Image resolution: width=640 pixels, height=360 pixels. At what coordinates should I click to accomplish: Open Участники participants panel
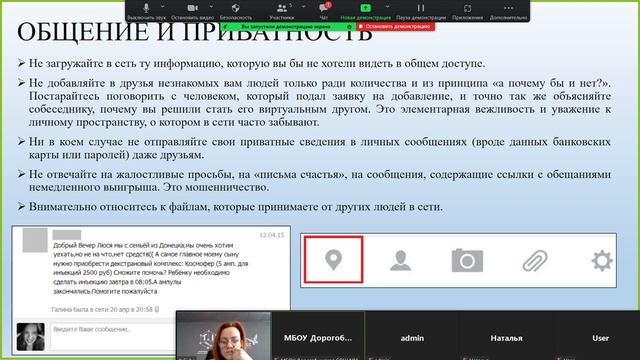pos(282,11)
